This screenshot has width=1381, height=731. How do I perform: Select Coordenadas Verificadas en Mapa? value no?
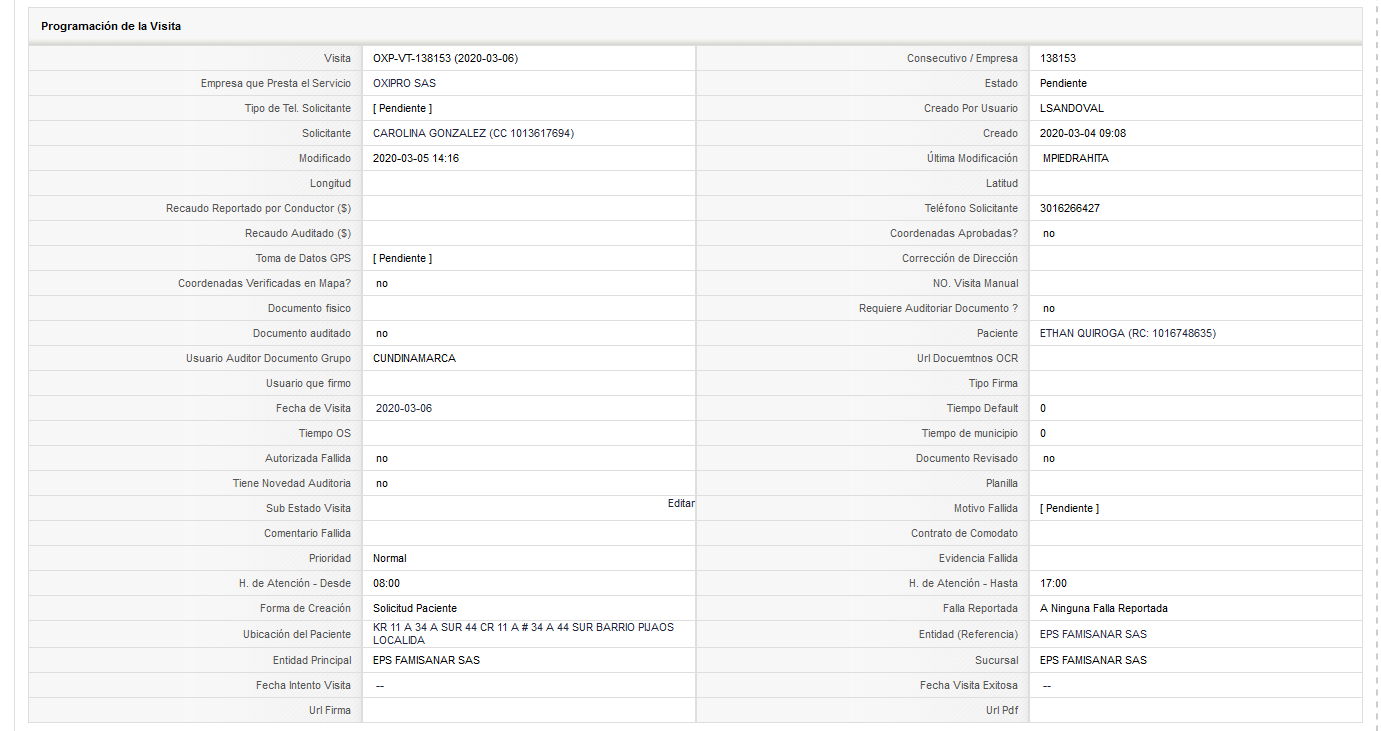tap(382, 283)
